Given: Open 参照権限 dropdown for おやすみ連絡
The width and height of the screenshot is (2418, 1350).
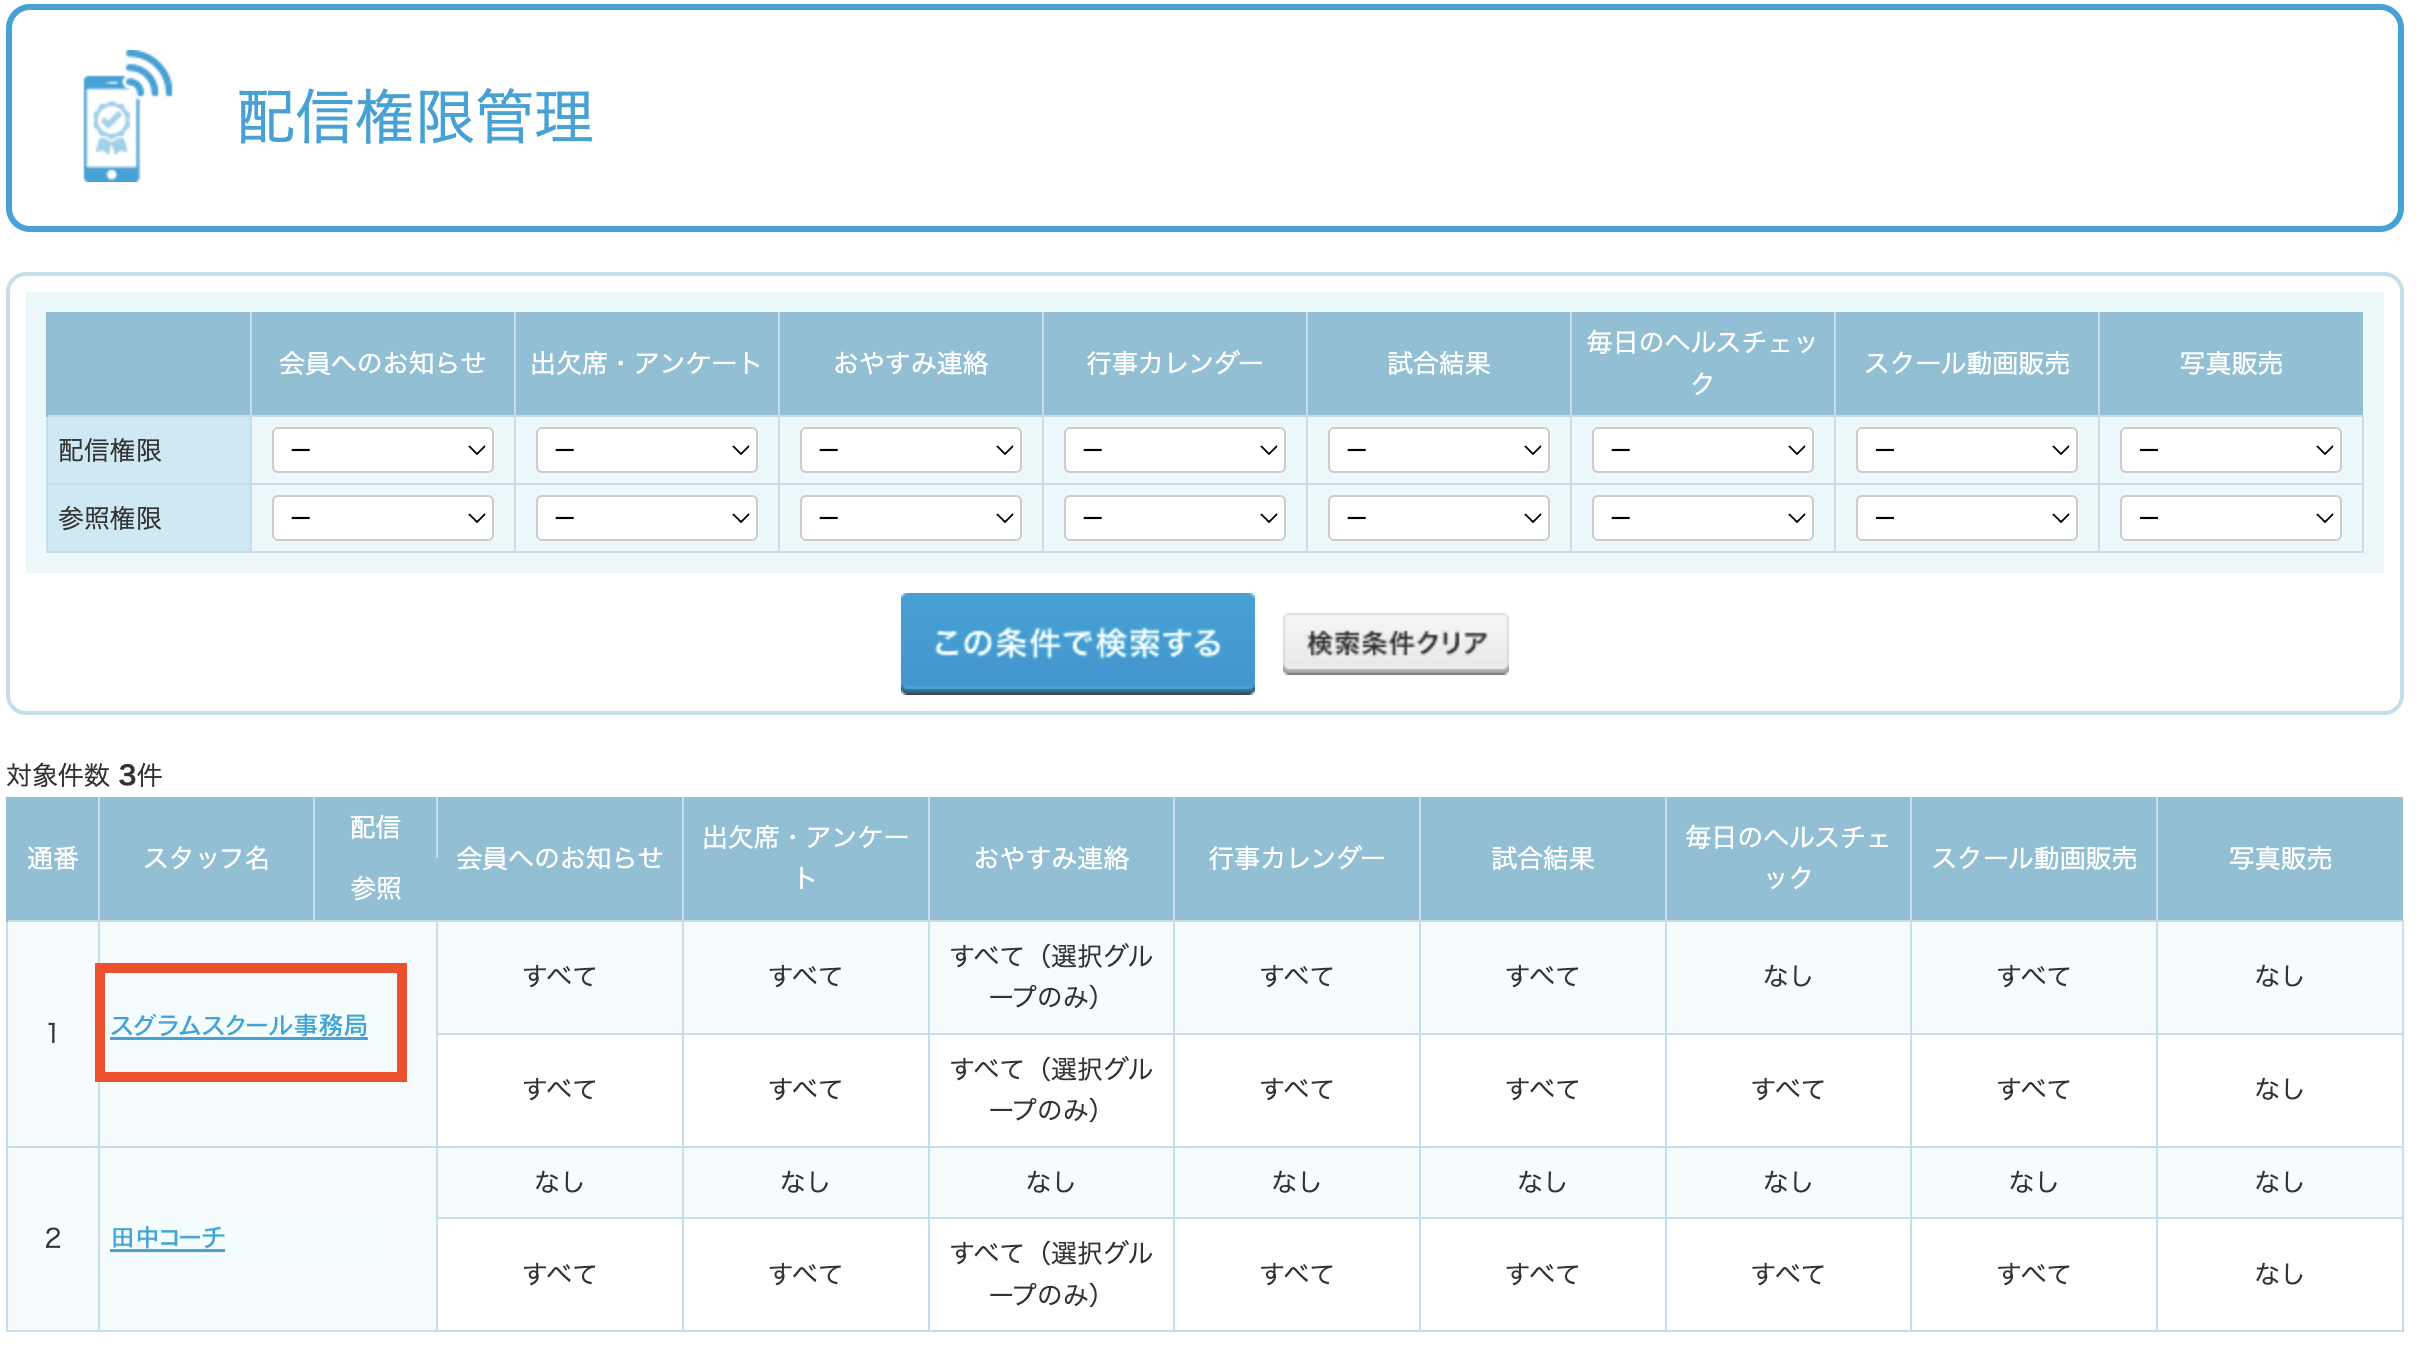Looking at the screenshot, I should click(911, 518).
